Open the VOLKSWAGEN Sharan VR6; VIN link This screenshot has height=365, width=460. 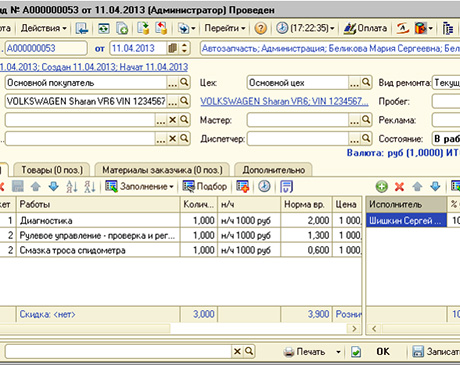[x=284, y=101]
